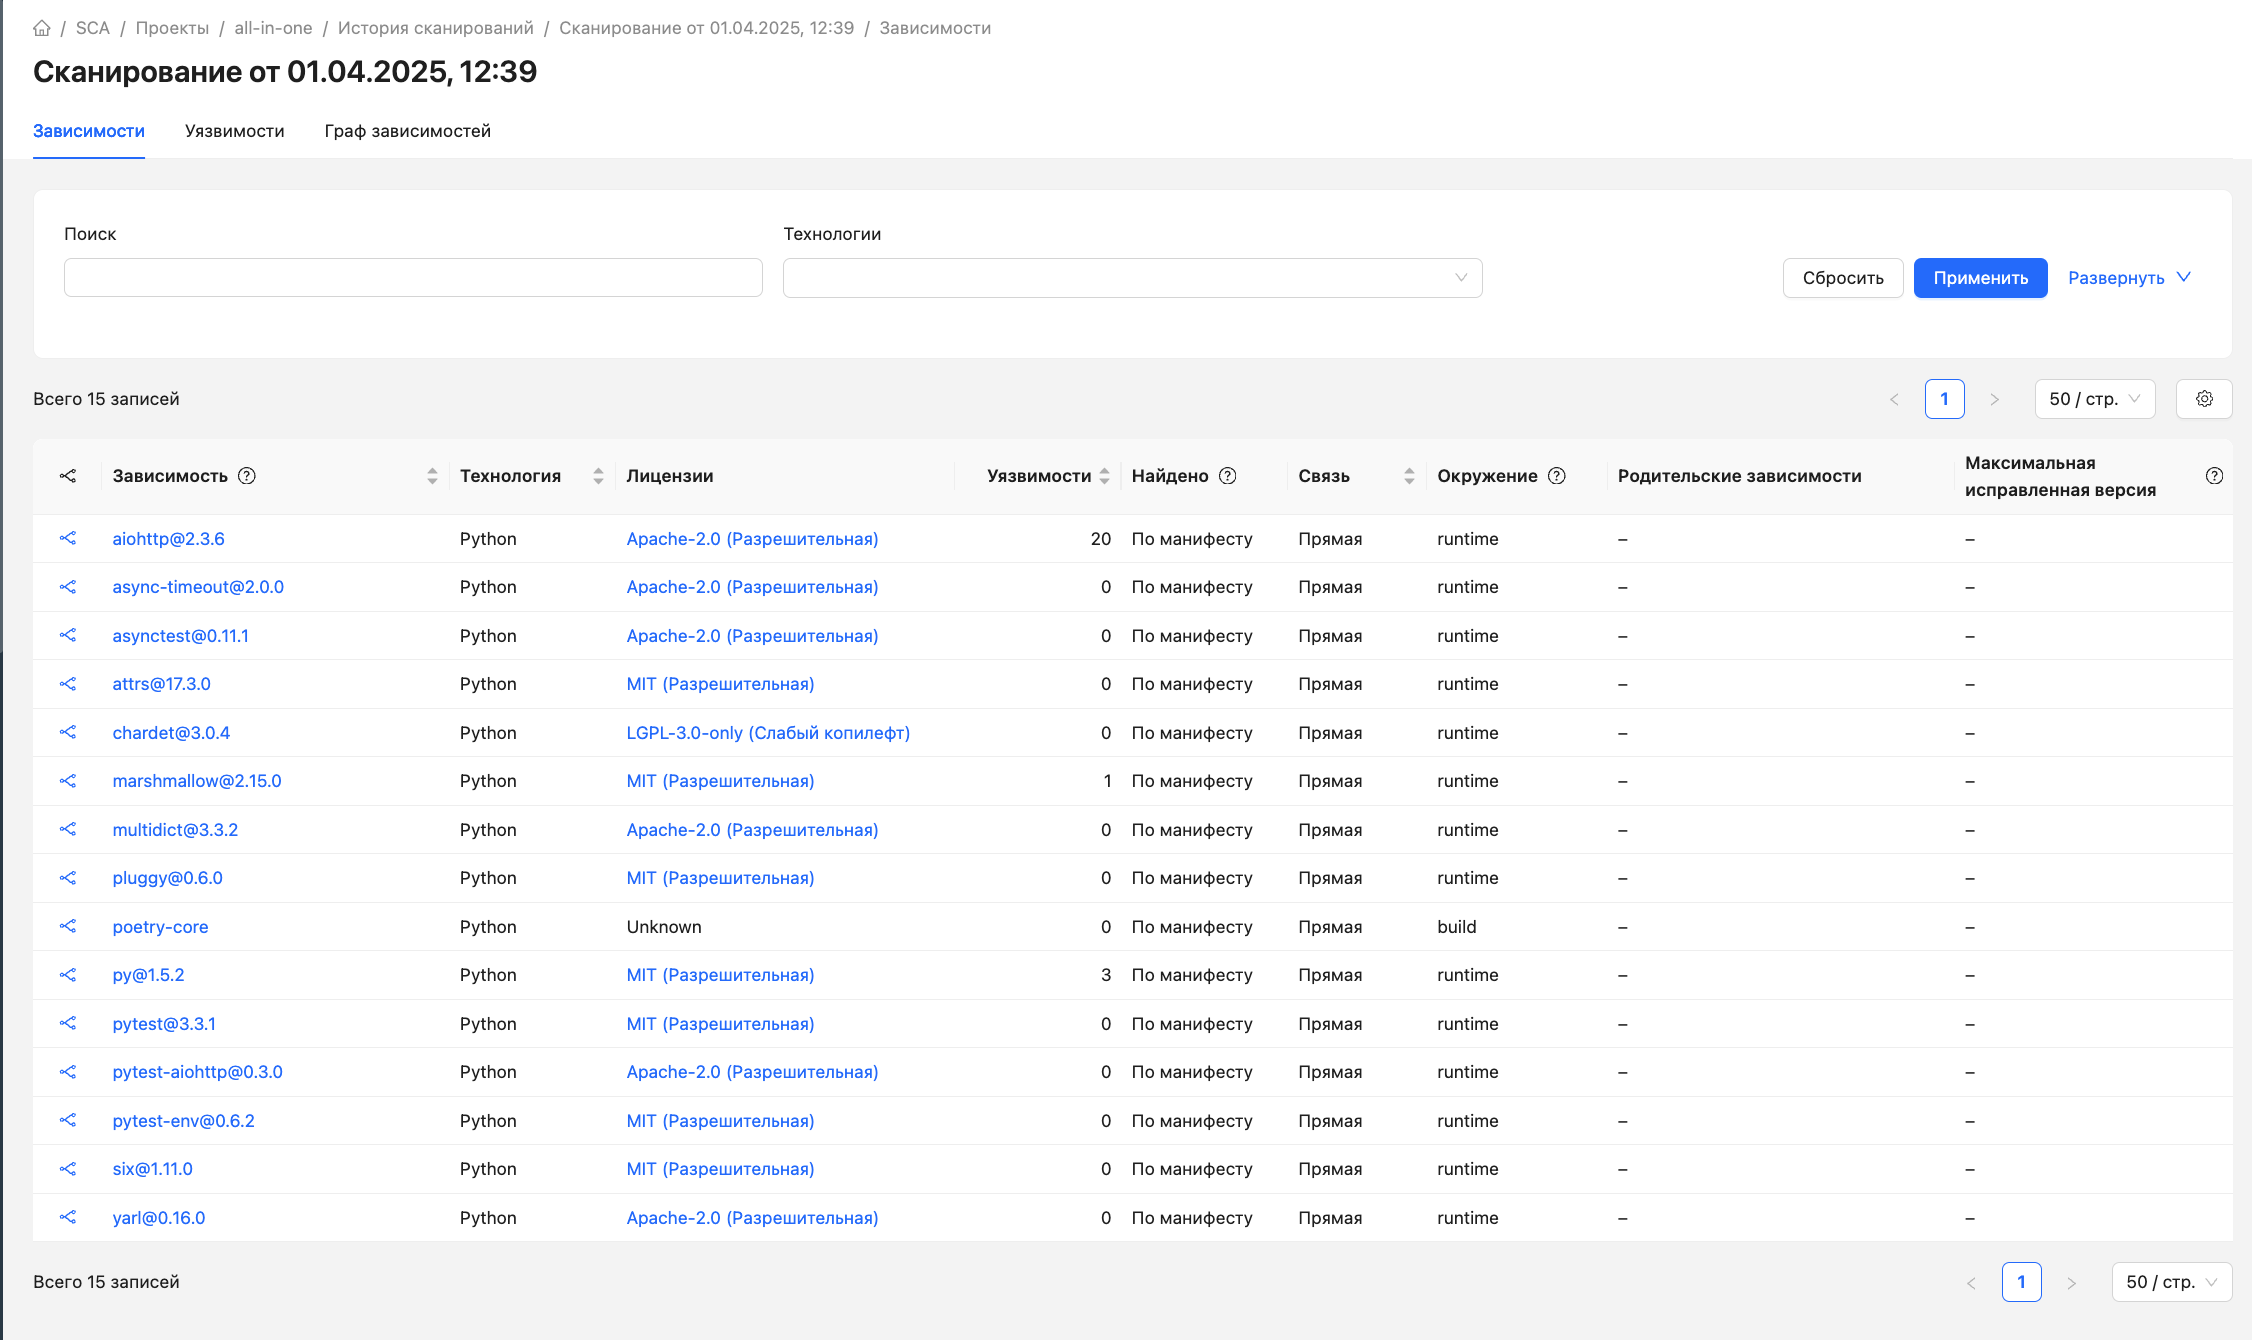Open graph icon for aiohttp@2.3.6 row
The width and height of the screenshot is (2252, 1340).
point(68,539)
